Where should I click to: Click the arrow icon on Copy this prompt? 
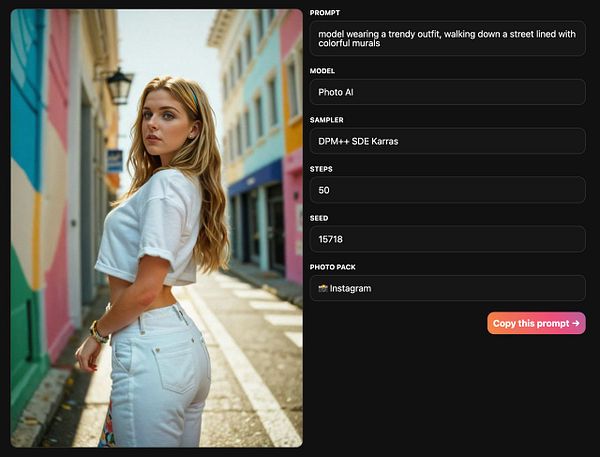[x=576, y=323]
